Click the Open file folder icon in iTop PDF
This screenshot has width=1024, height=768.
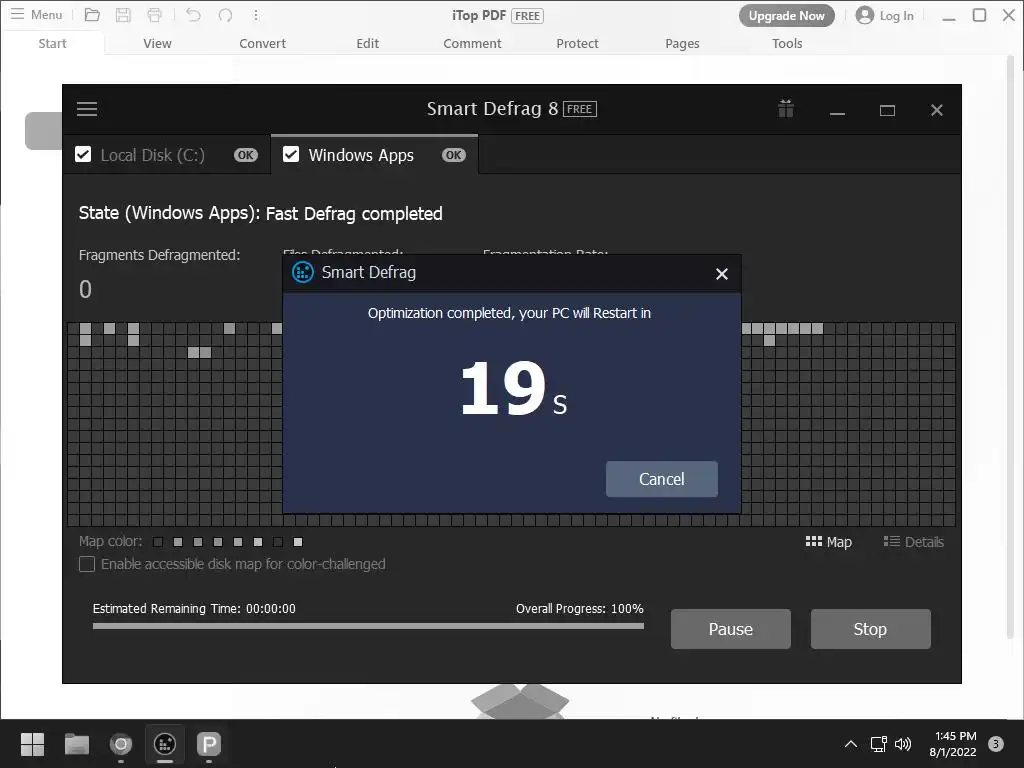coord(92,14)
